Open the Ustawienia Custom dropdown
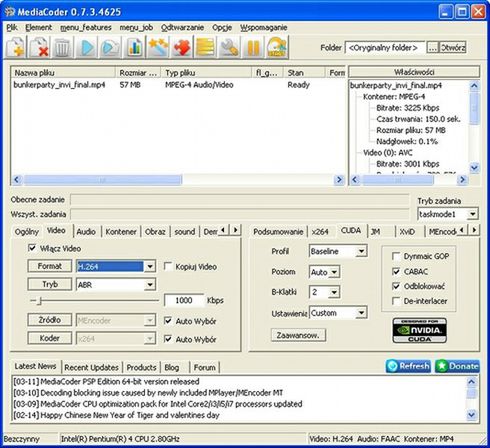Viewport: 490px width, 448px height. tap(361, 313)
